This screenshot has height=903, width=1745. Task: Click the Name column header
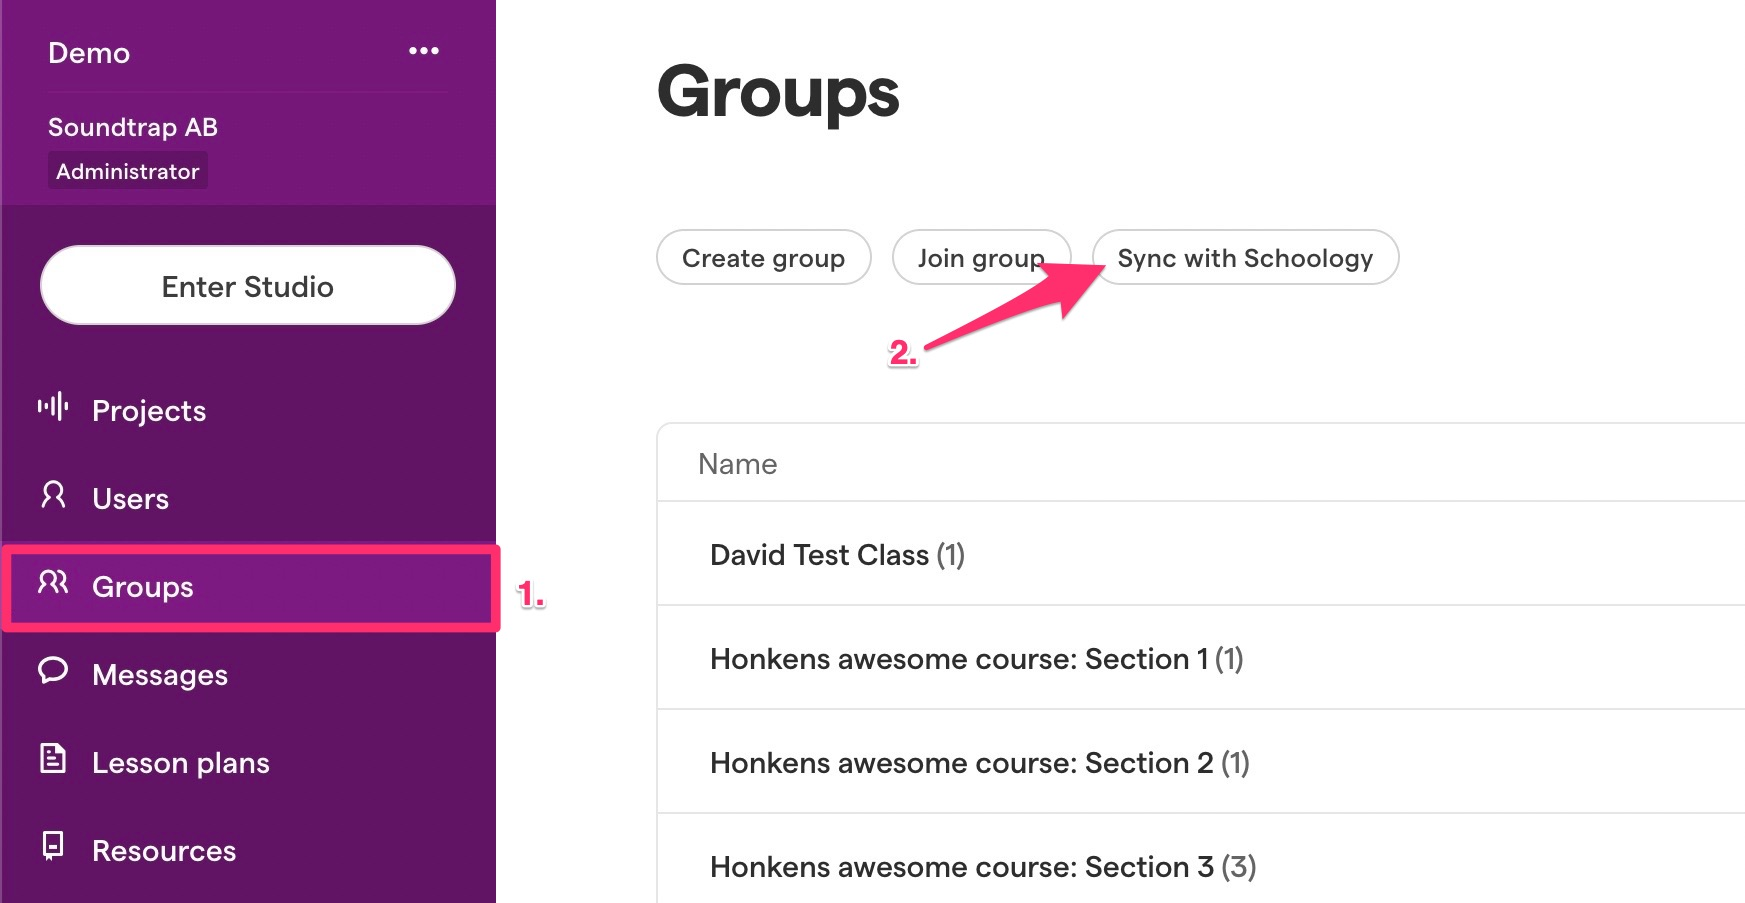coord(738,464)
